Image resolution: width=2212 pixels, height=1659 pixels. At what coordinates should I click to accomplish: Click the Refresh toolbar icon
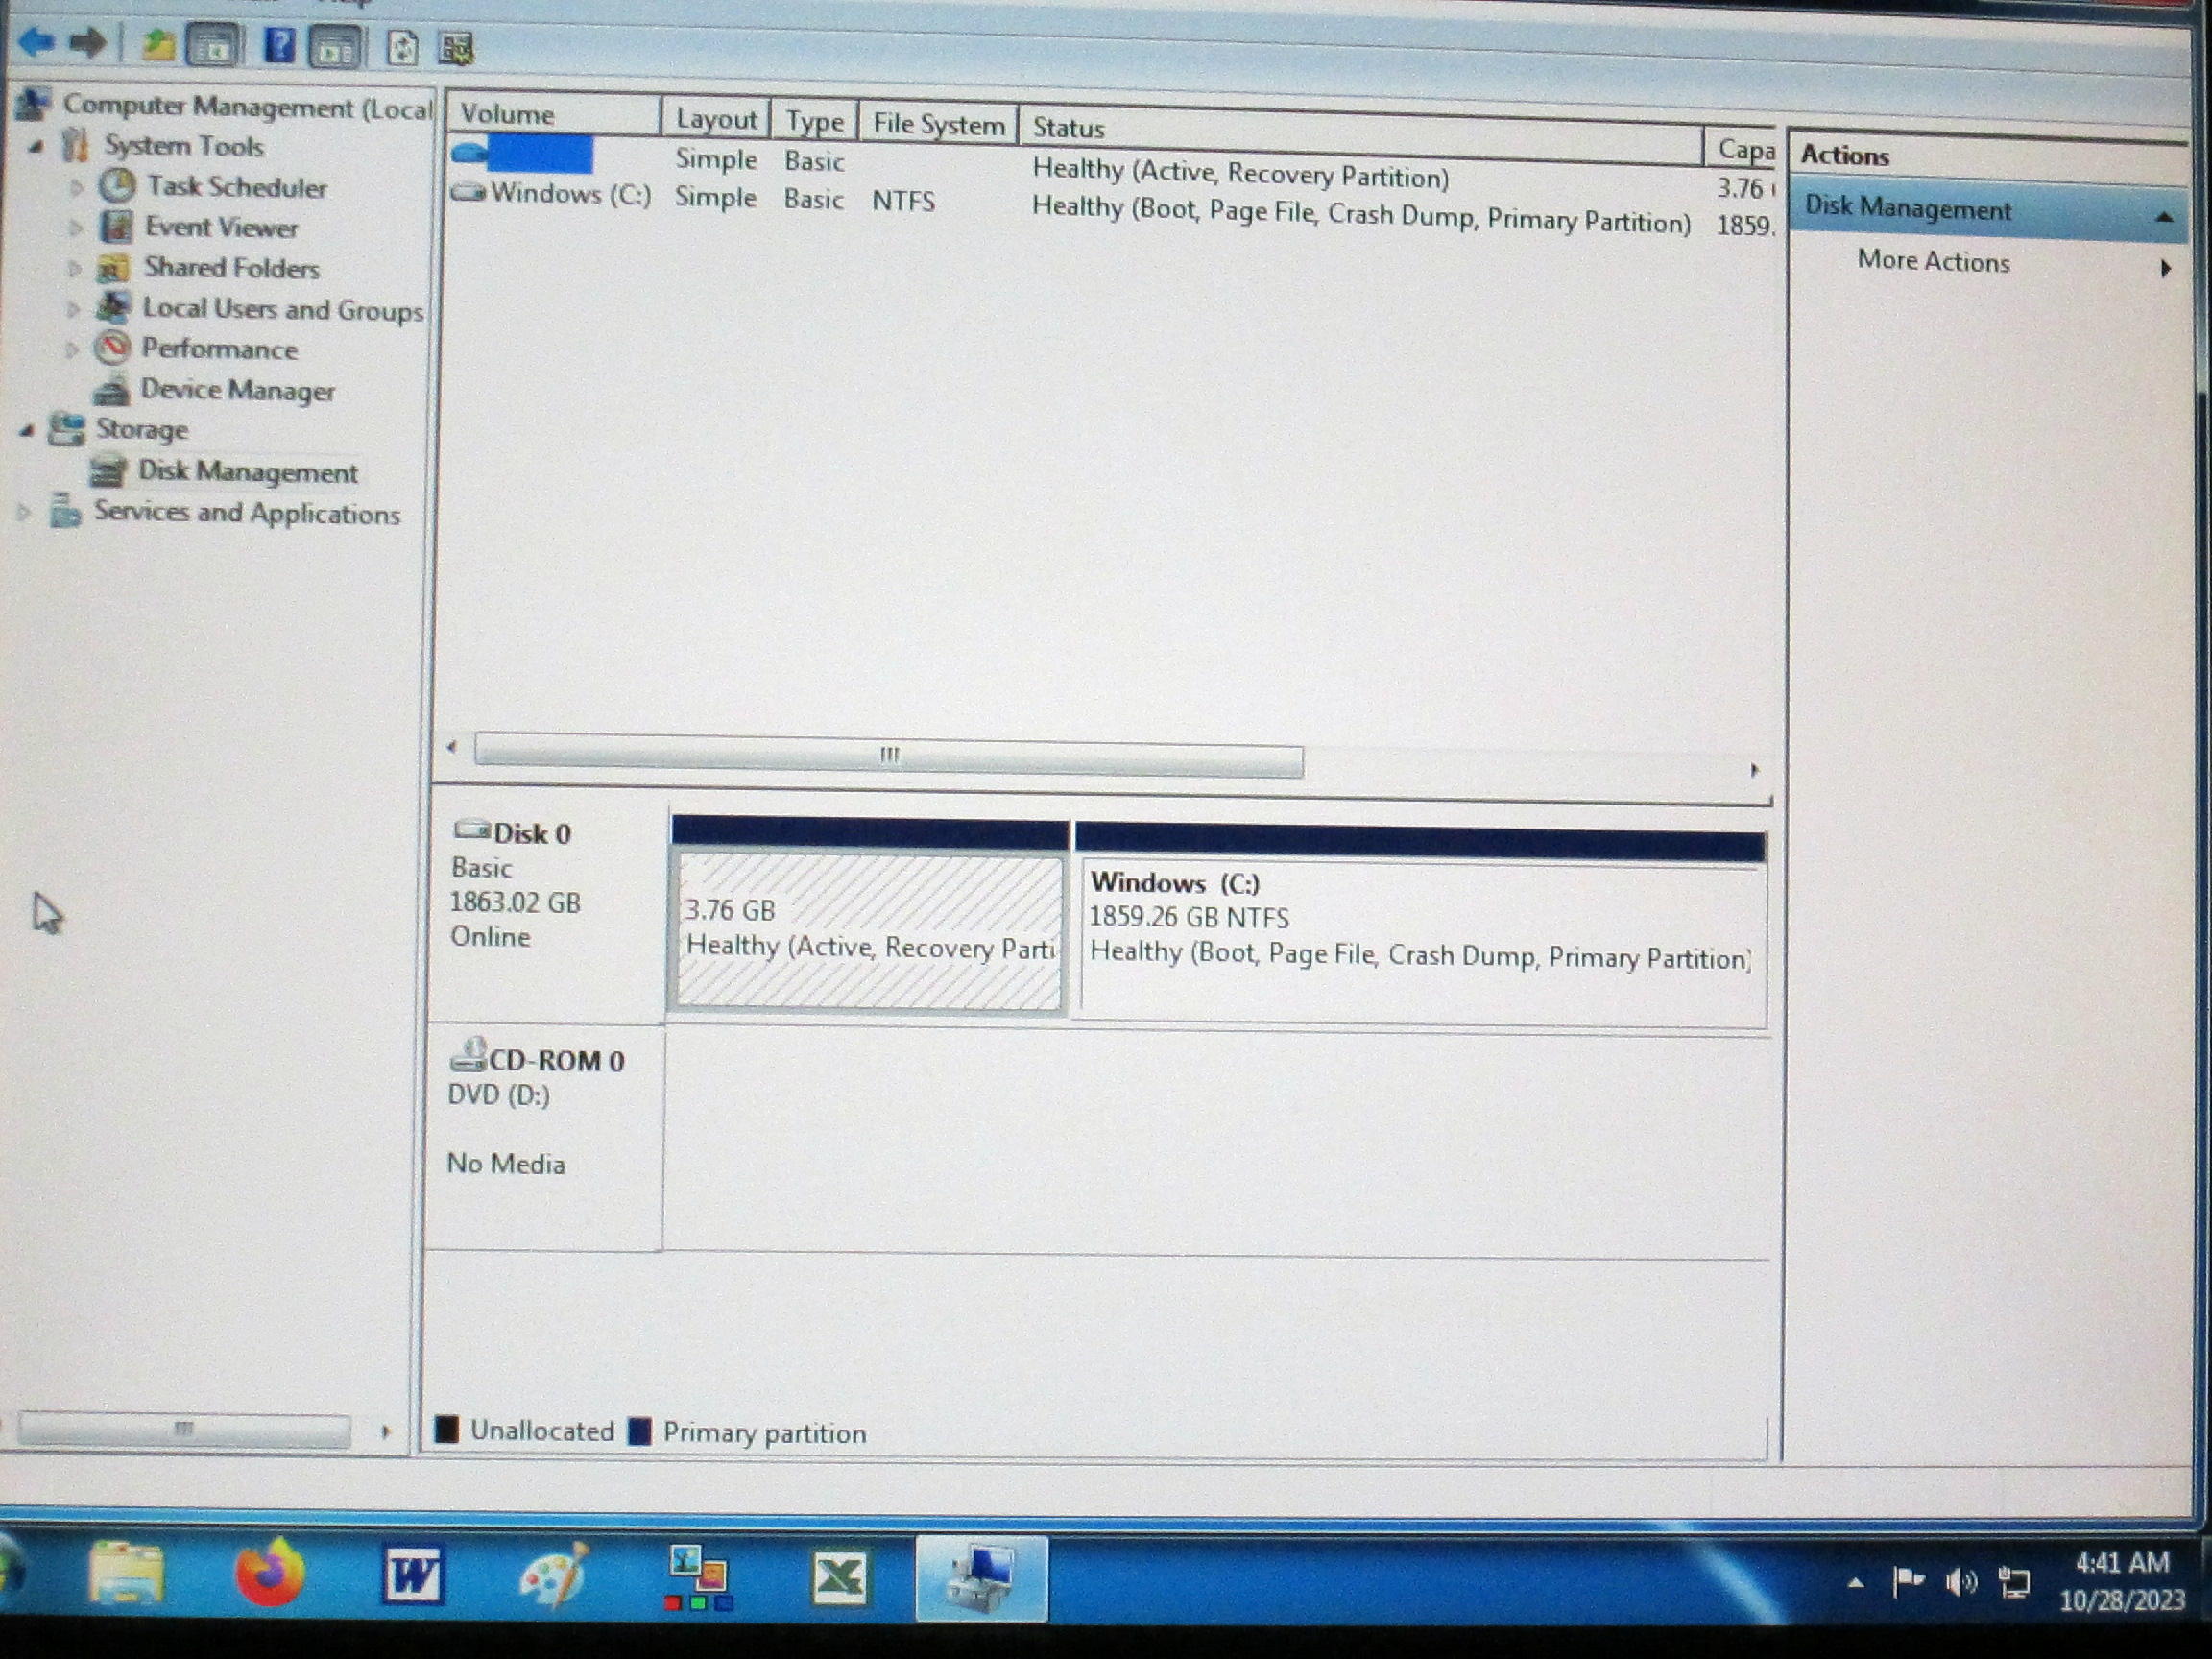(x=402, y=48)
